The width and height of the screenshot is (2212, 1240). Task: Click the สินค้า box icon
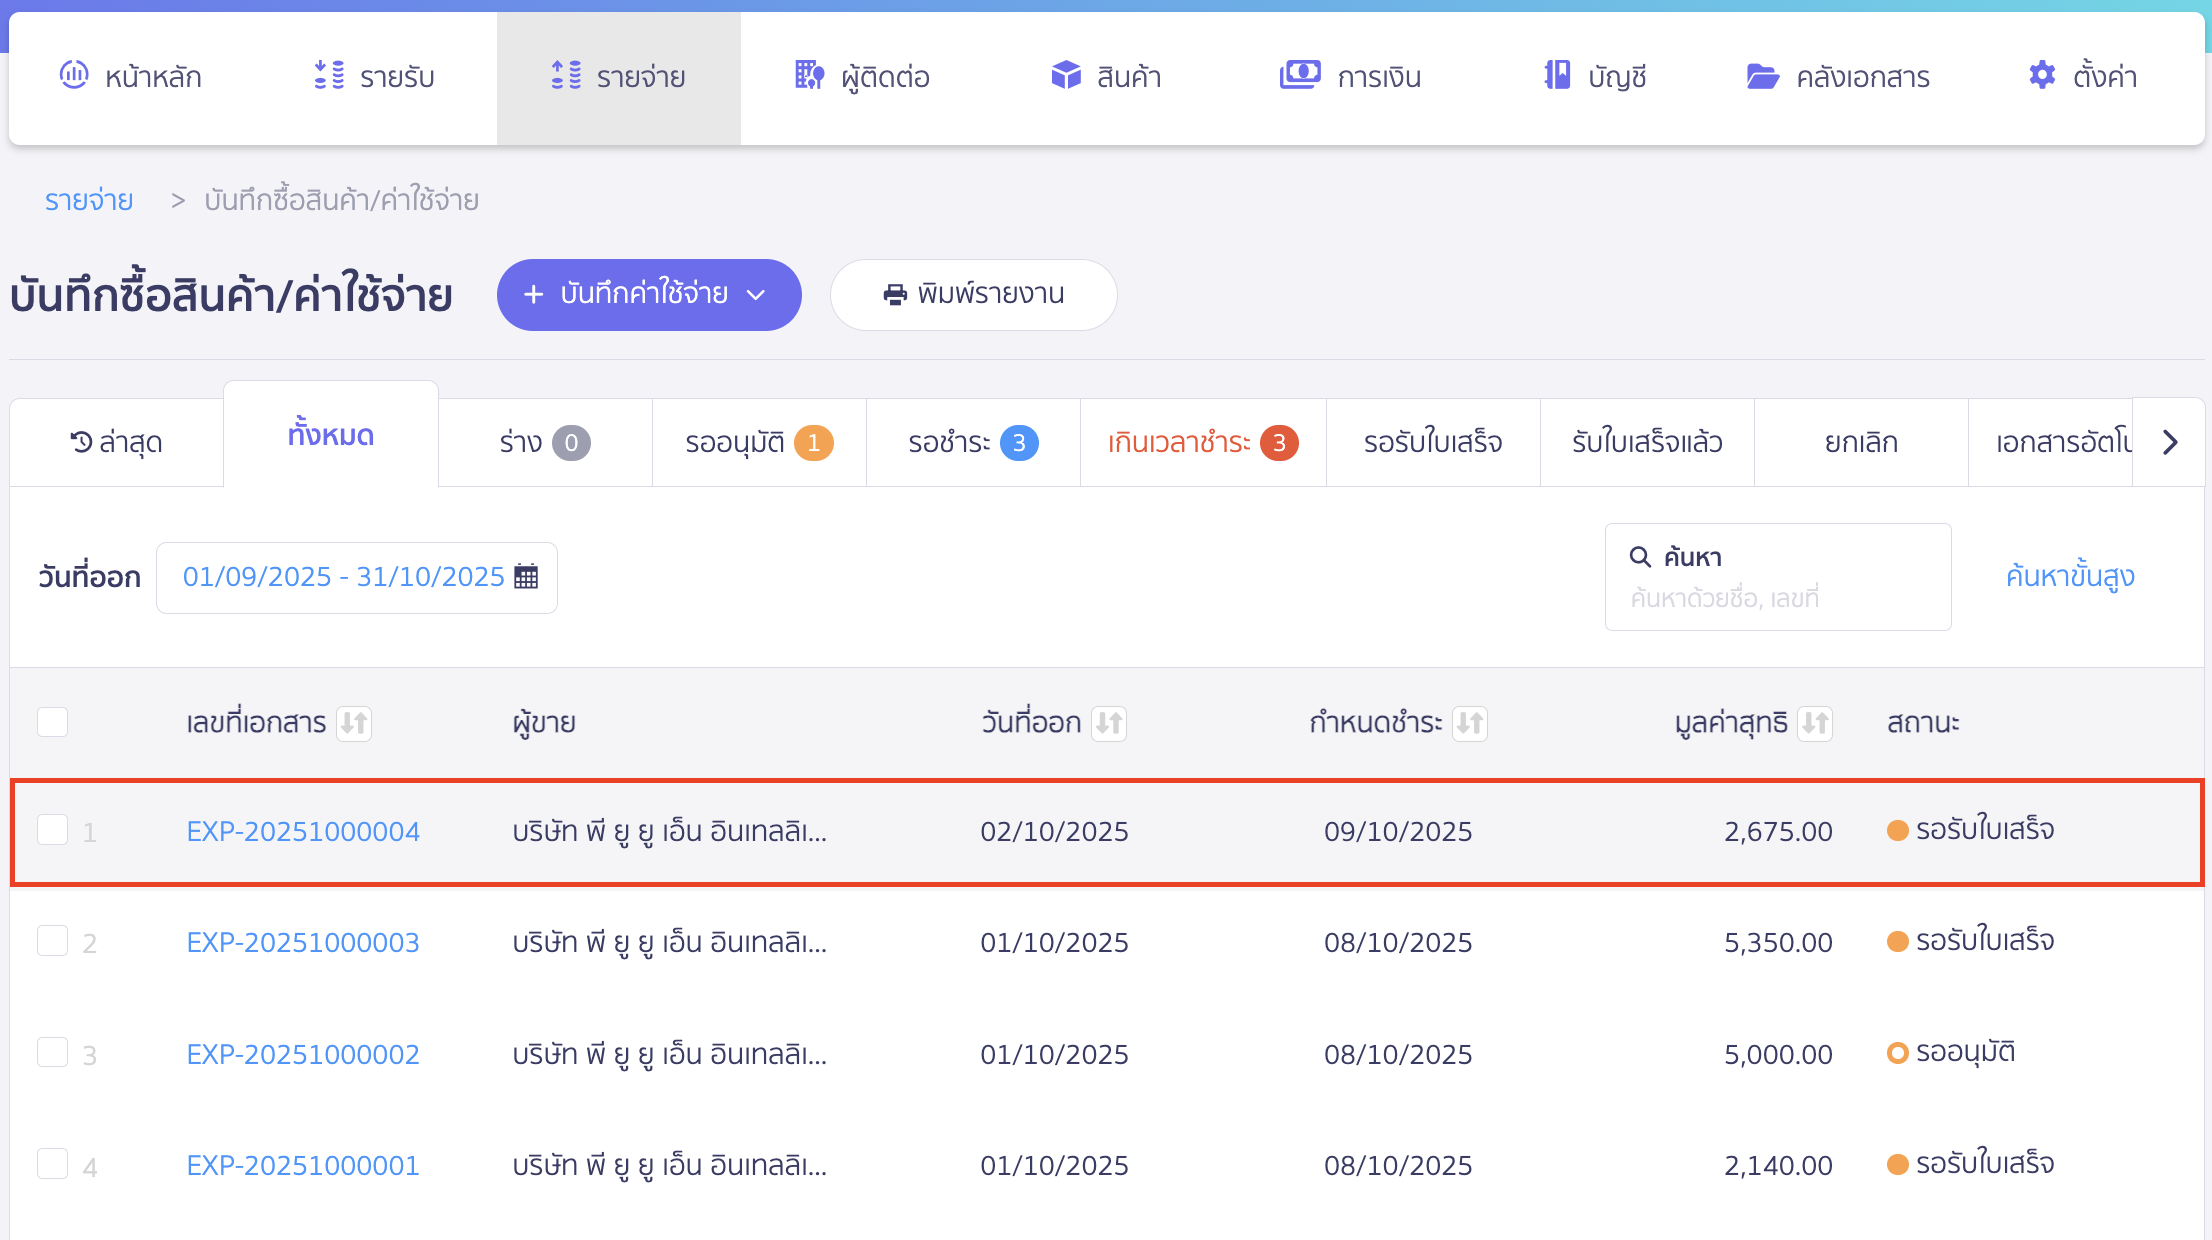click(x=1066, y=75)
